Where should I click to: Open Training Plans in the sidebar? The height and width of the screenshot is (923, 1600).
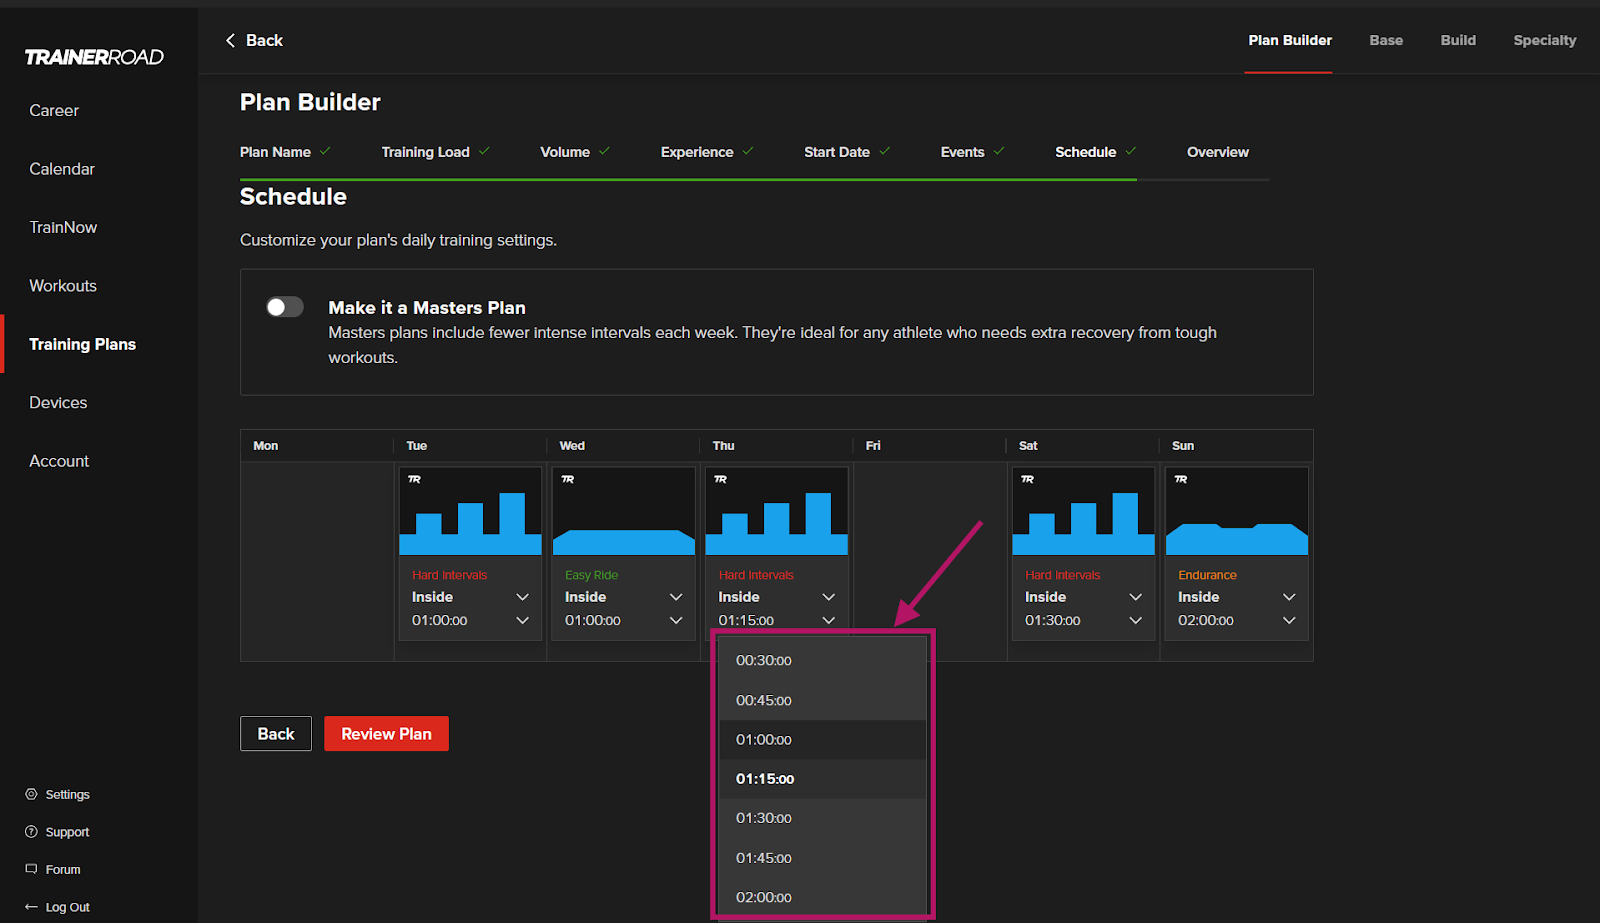(x=82, y=344)
